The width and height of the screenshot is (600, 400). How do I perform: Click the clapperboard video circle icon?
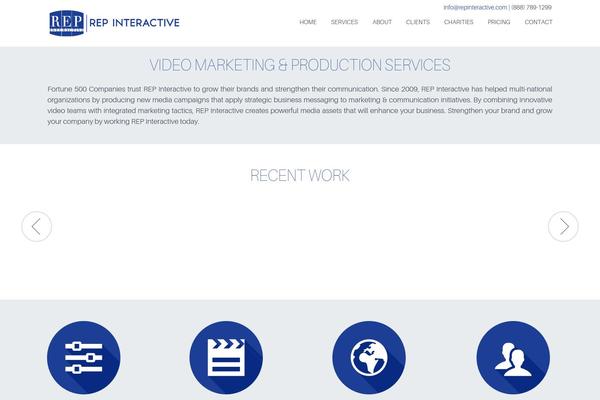point(226,358)
